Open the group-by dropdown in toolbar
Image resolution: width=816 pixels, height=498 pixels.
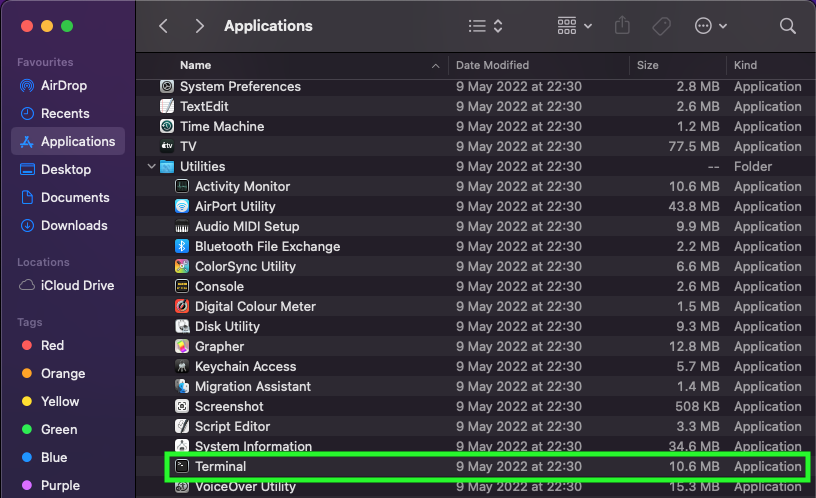click(575, 26)
